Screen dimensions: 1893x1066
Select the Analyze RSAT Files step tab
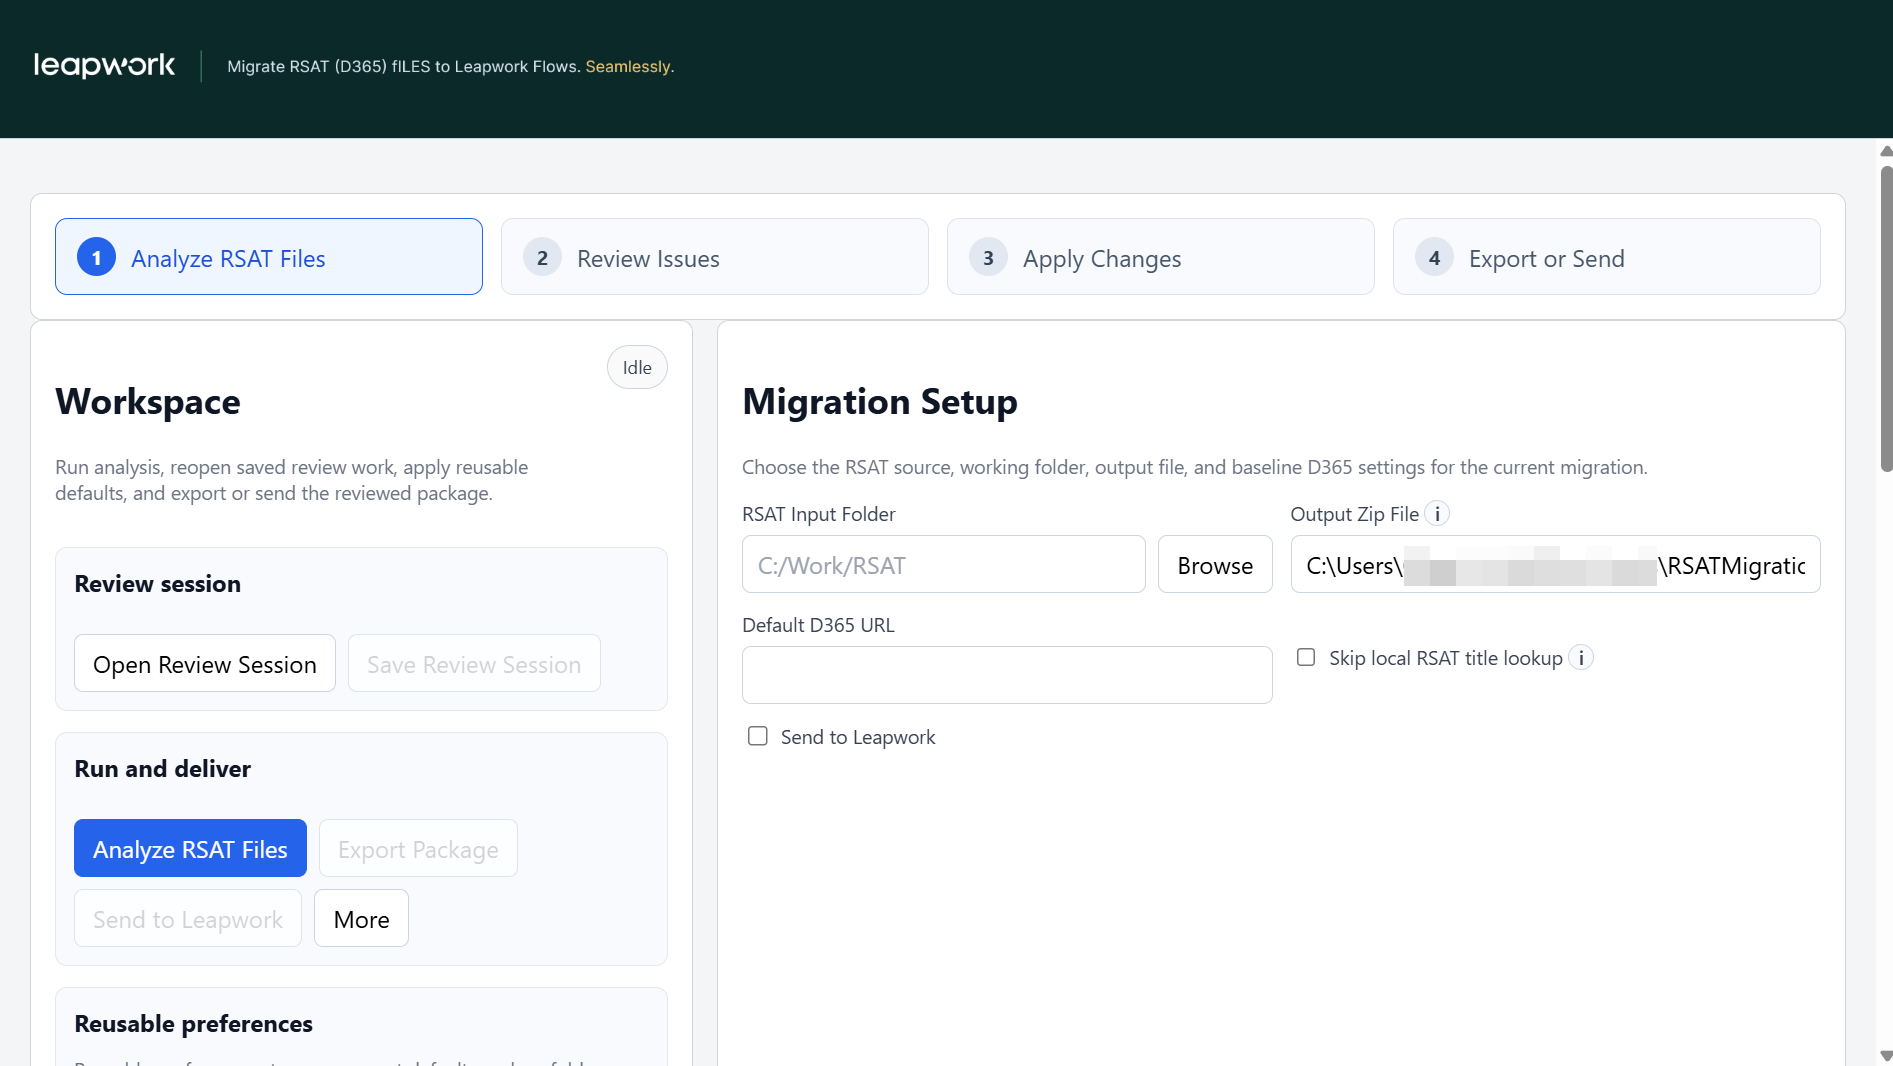click(x=269, y=257)
